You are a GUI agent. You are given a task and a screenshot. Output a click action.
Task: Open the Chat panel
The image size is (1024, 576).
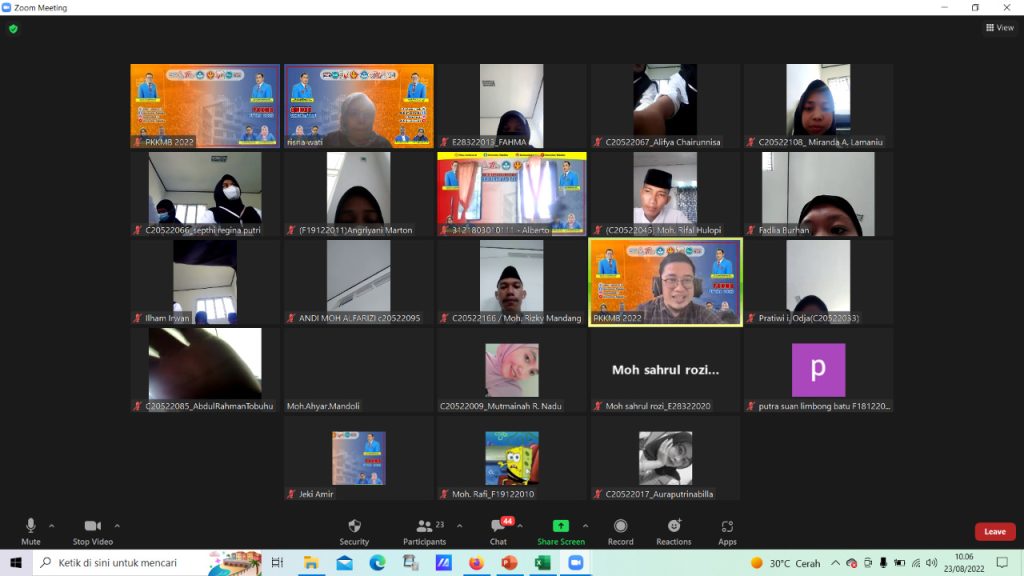498,527
